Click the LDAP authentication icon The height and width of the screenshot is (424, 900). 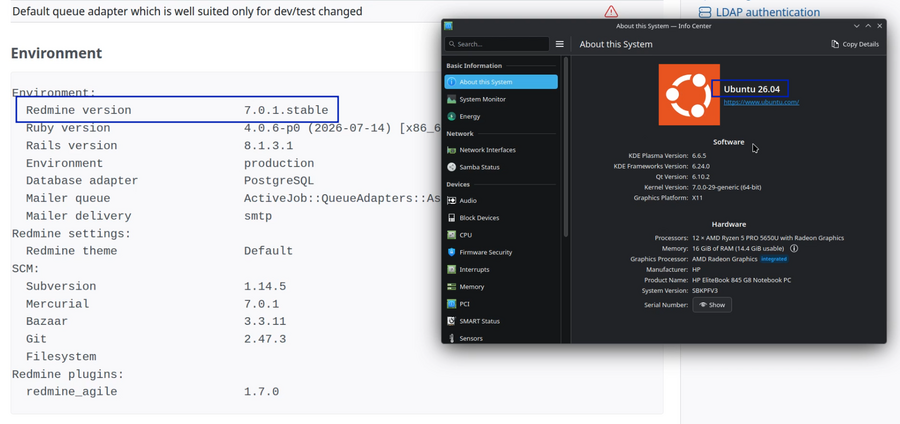(x=704, y=12)
